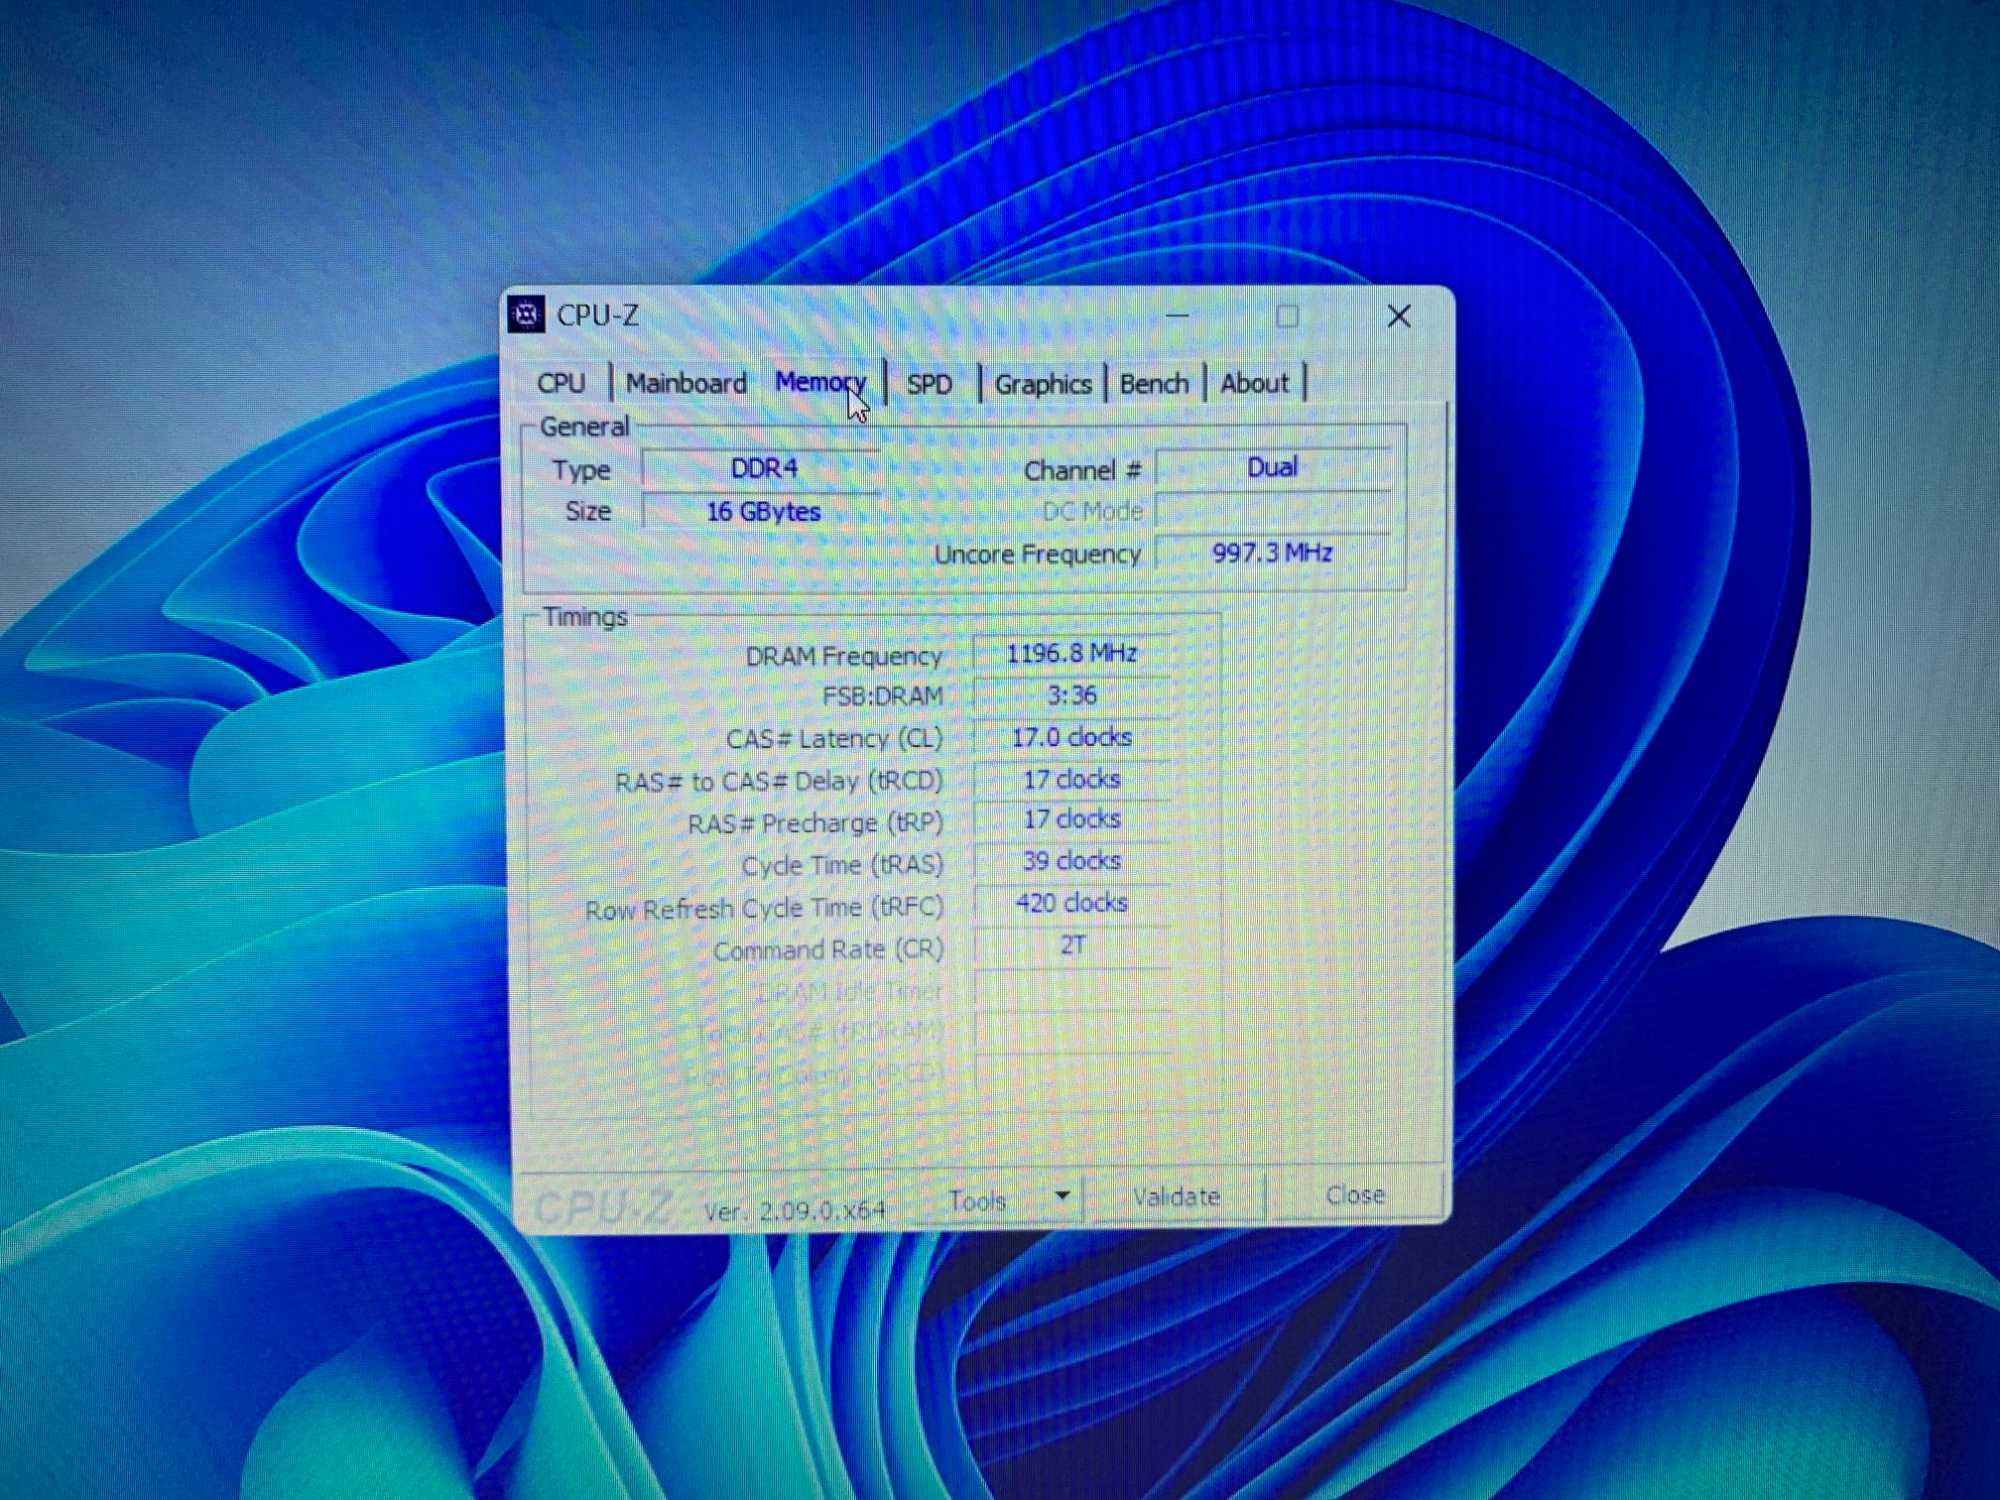2000x1500 pixels.
Task: Click the tRCD 17 clocks value
Action: 1071,780
